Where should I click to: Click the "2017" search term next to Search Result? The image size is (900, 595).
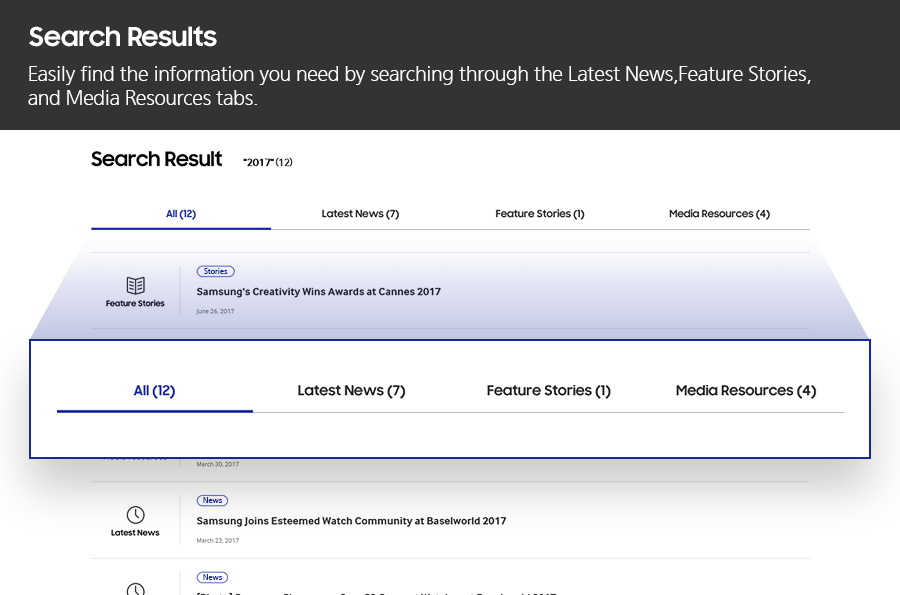tap(258, 162)
